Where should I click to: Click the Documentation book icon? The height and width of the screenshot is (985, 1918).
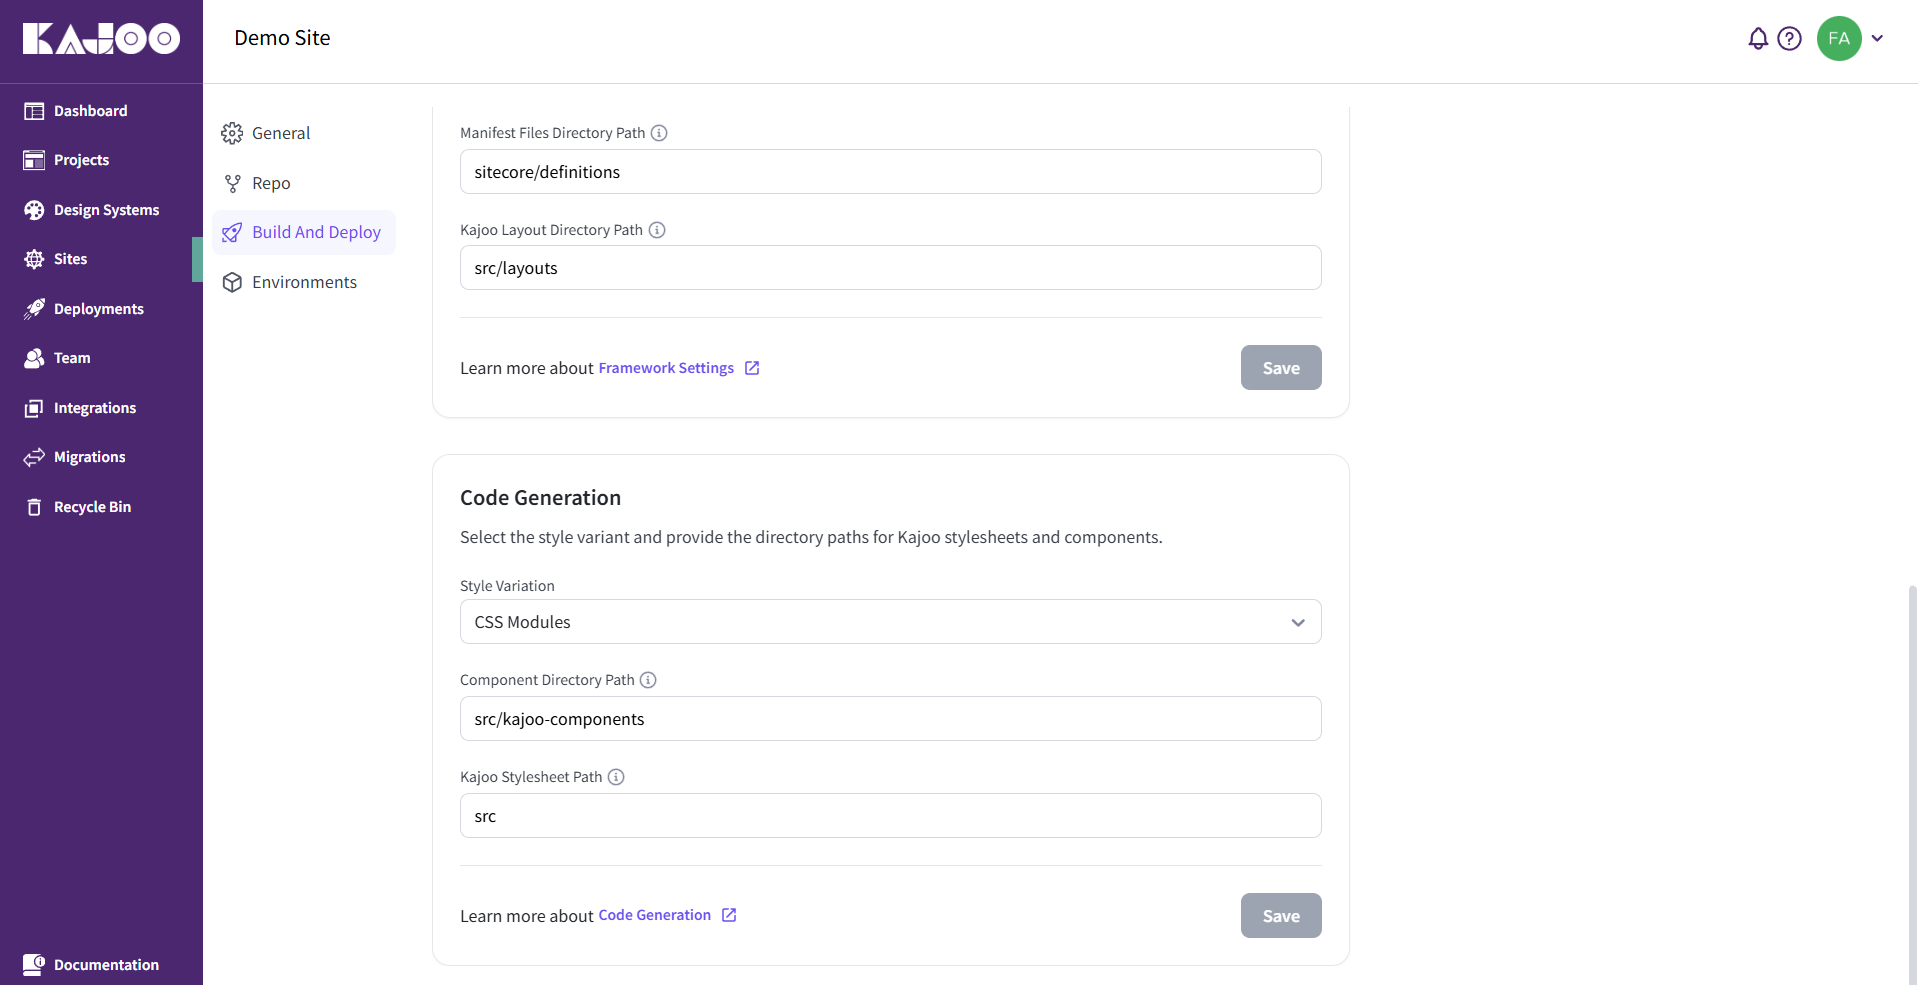click(x=34, y=965)
